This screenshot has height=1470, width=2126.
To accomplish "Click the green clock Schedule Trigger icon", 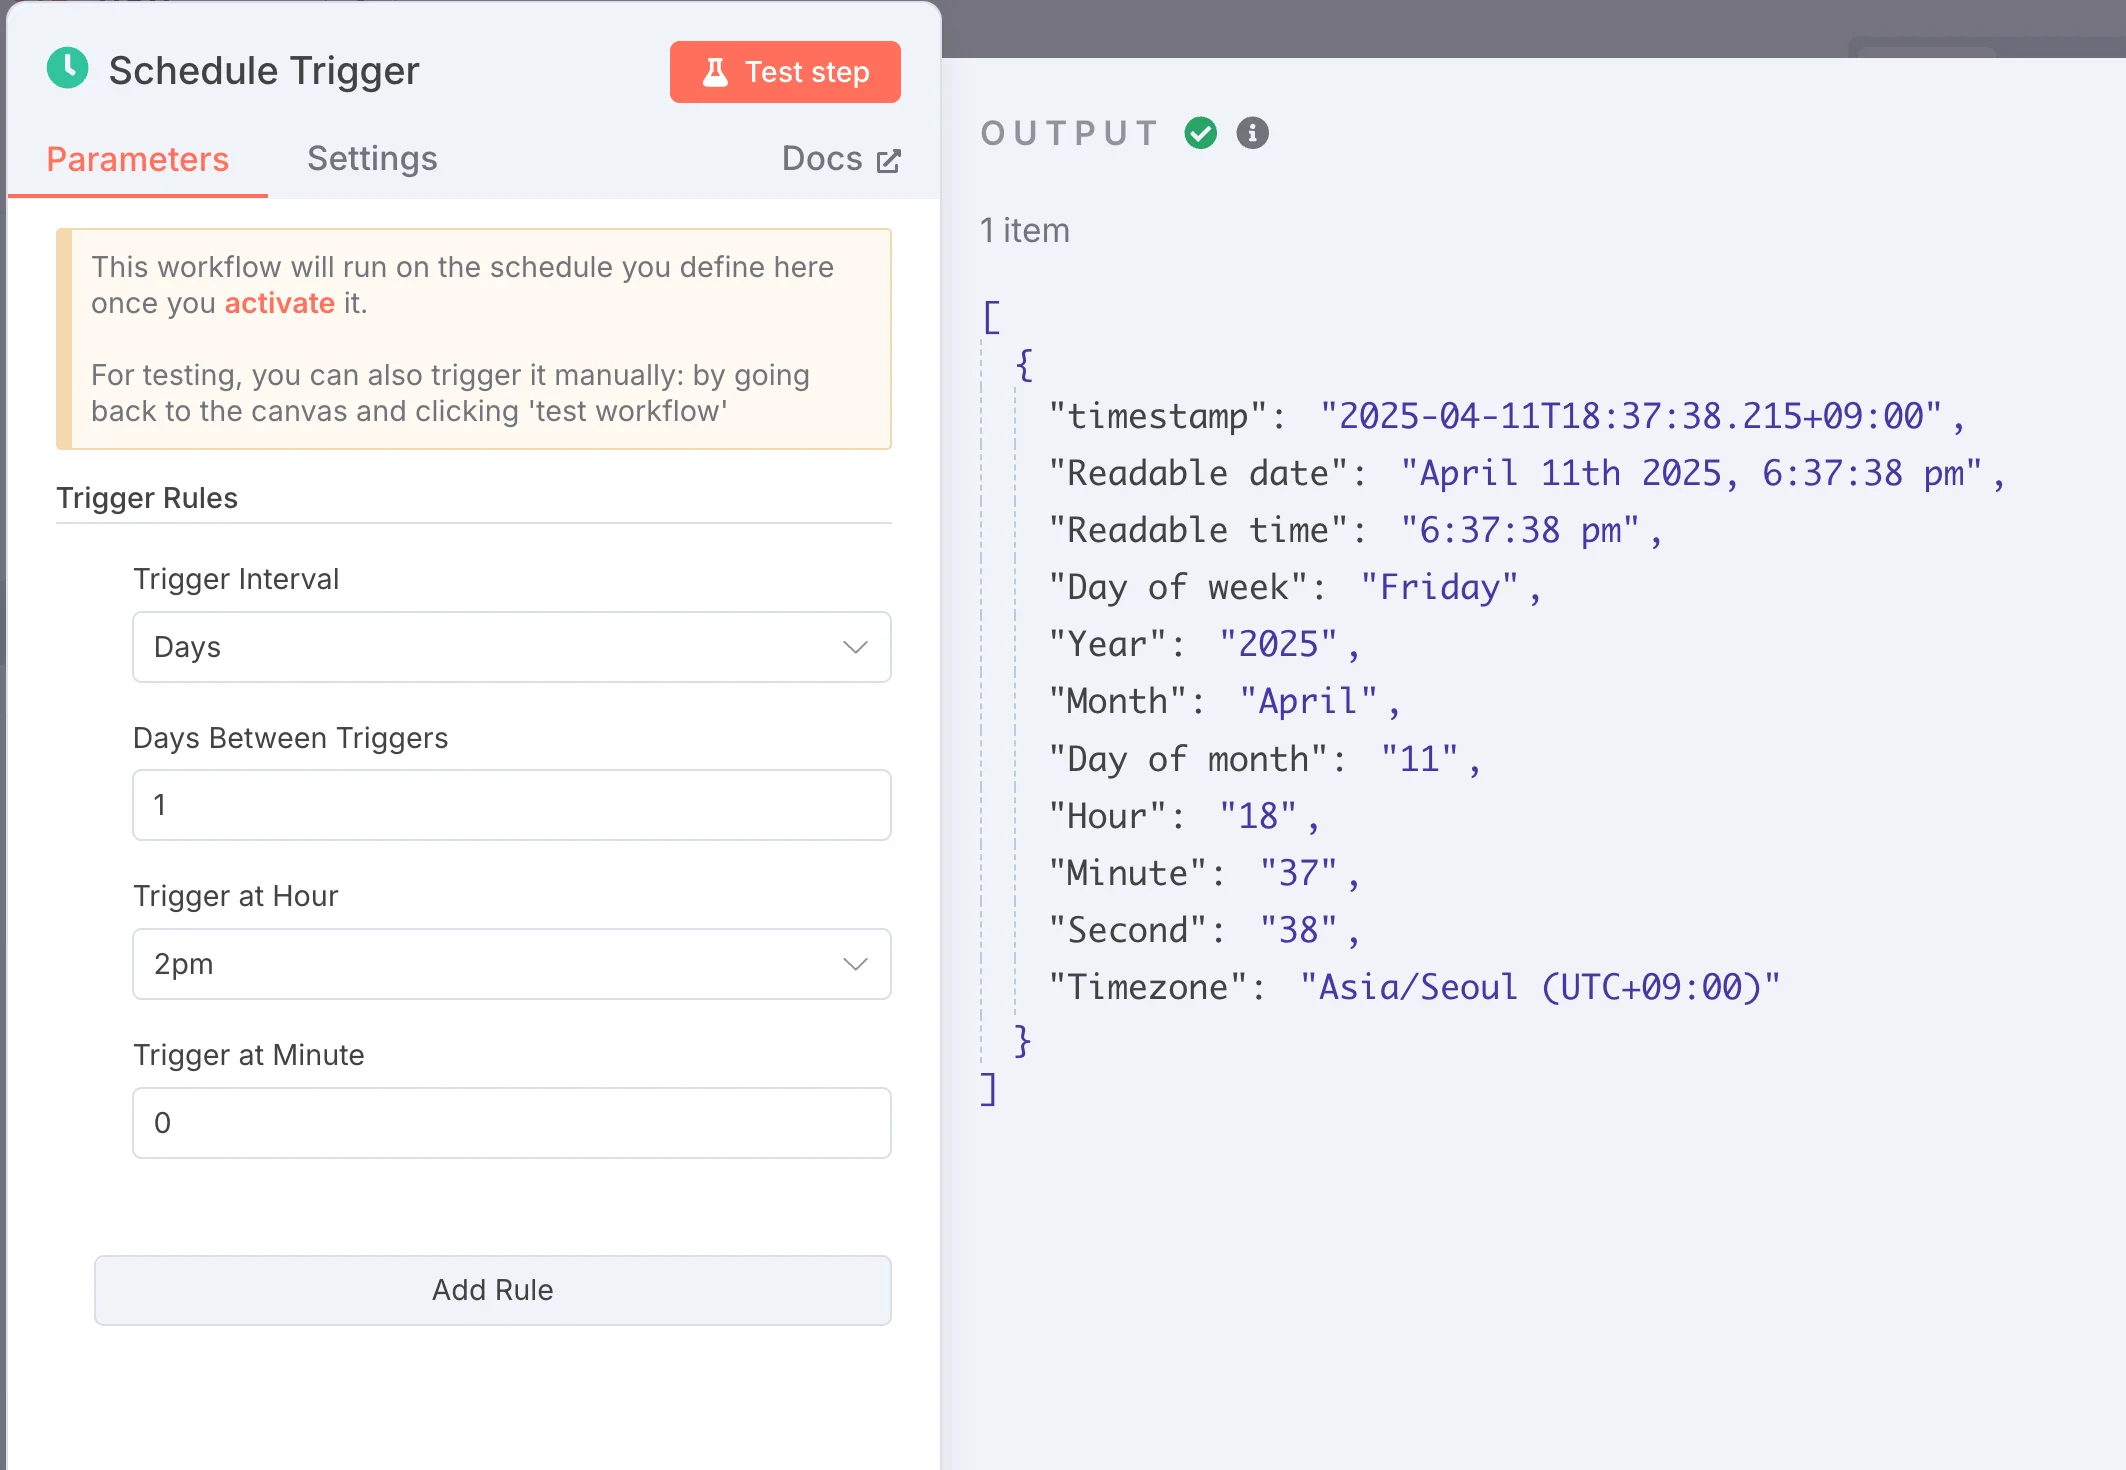I will (67, 69).
